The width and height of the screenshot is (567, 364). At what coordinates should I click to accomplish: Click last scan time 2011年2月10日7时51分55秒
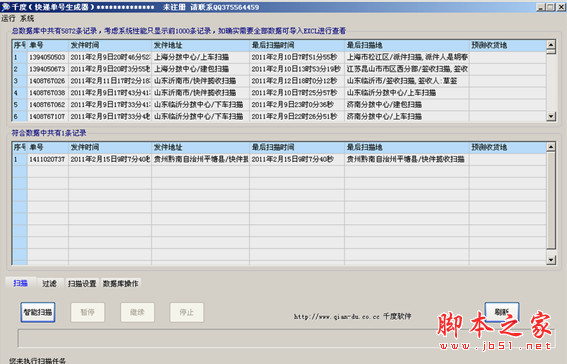click(x=297, y=57)
